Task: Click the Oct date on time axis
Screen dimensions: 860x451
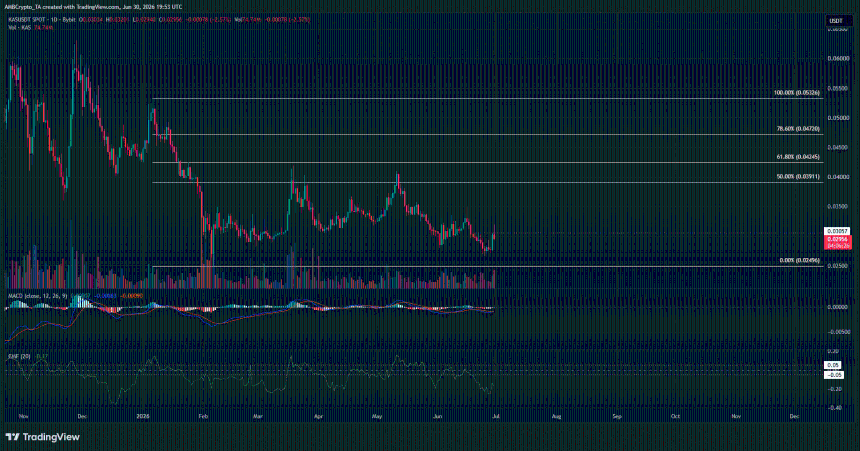Action: click(675, 416)
